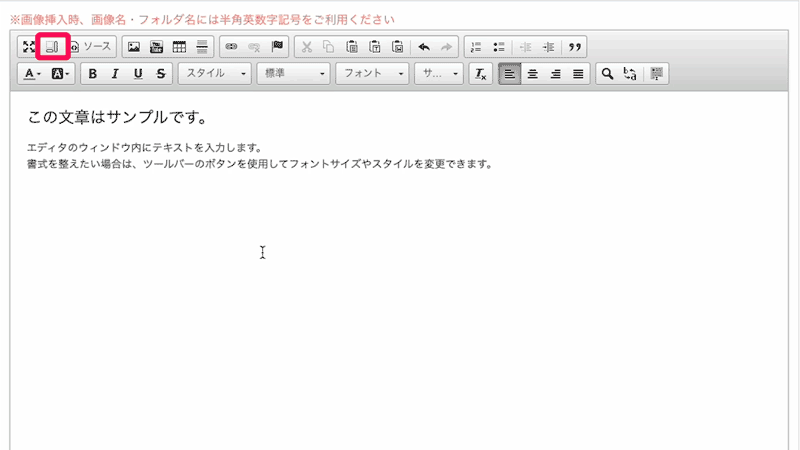Expand the スタイル dropdown

coord(214,74)
